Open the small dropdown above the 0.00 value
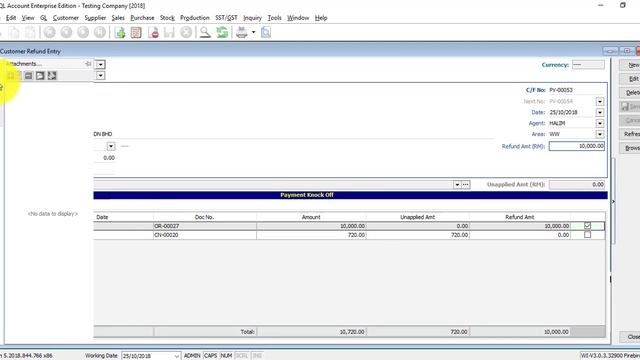640x360 pixels. pos(111,146)
